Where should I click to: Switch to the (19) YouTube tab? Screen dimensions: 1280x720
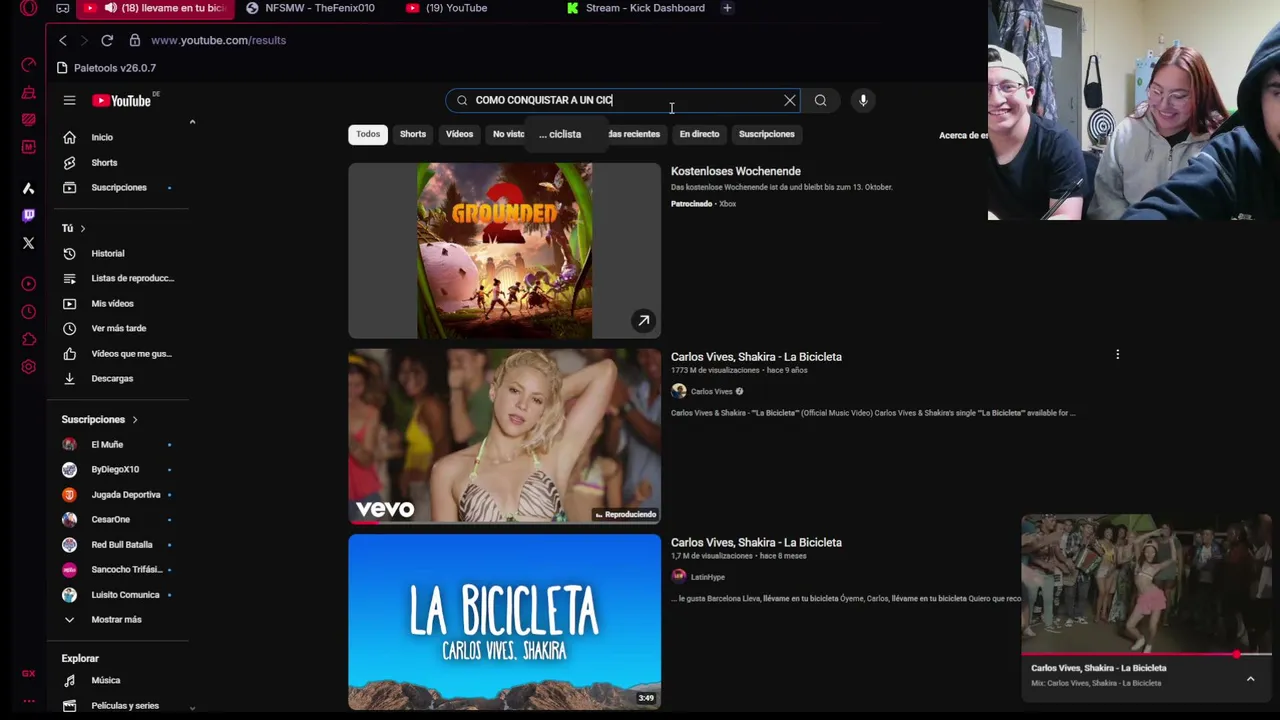[447, 8]
